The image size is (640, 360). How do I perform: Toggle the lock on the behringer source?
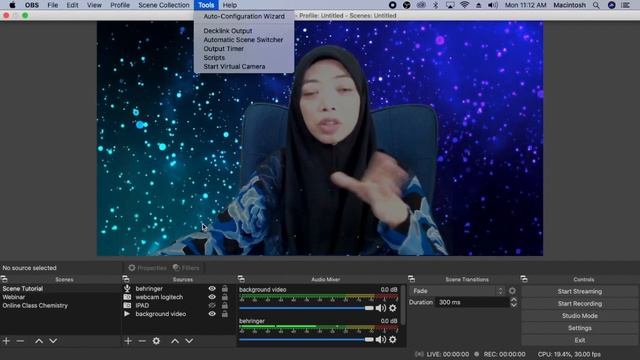225,288
